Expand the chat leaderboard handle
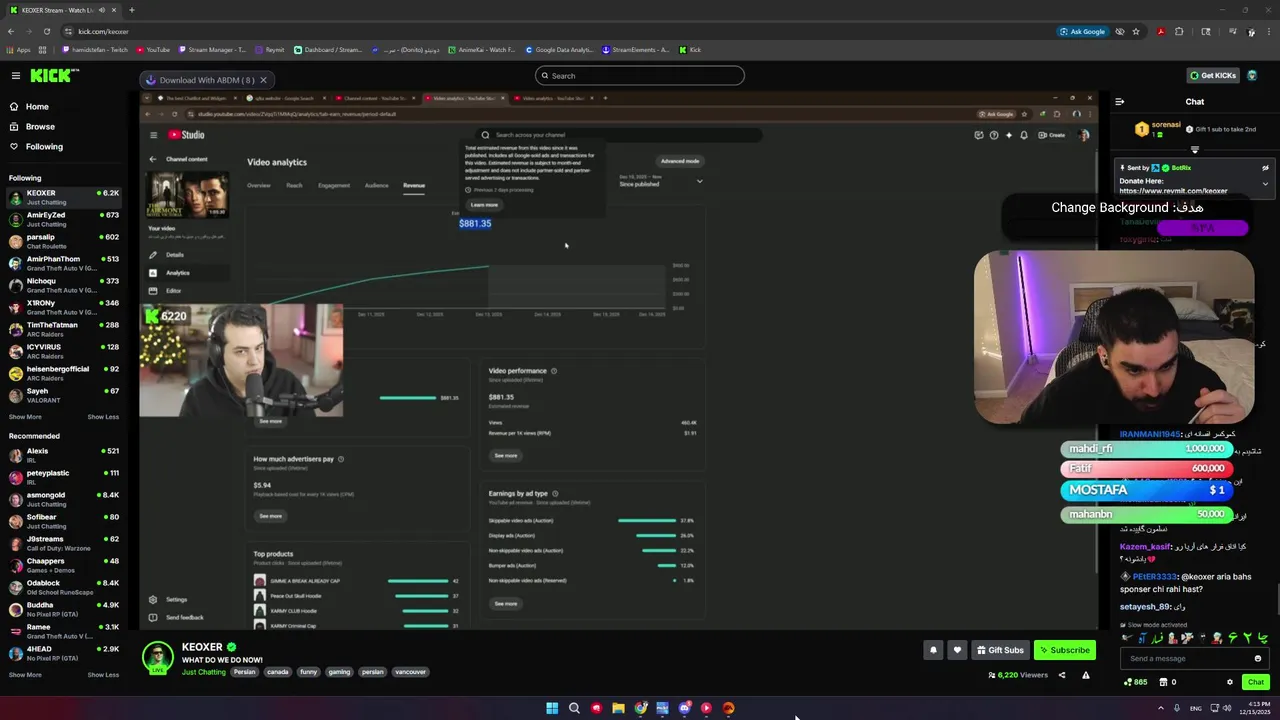This screenshot has height=720, width=1280. click(1194, 150)
